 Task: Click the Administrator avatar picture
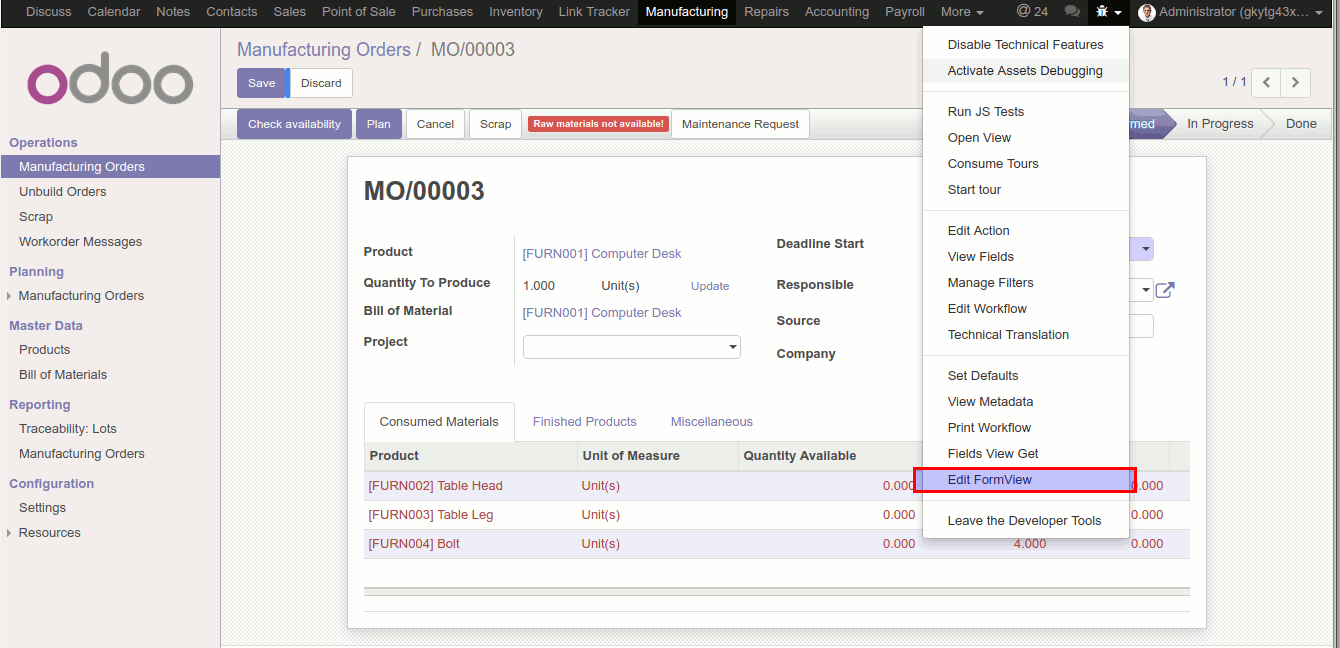click(1147, 12)
